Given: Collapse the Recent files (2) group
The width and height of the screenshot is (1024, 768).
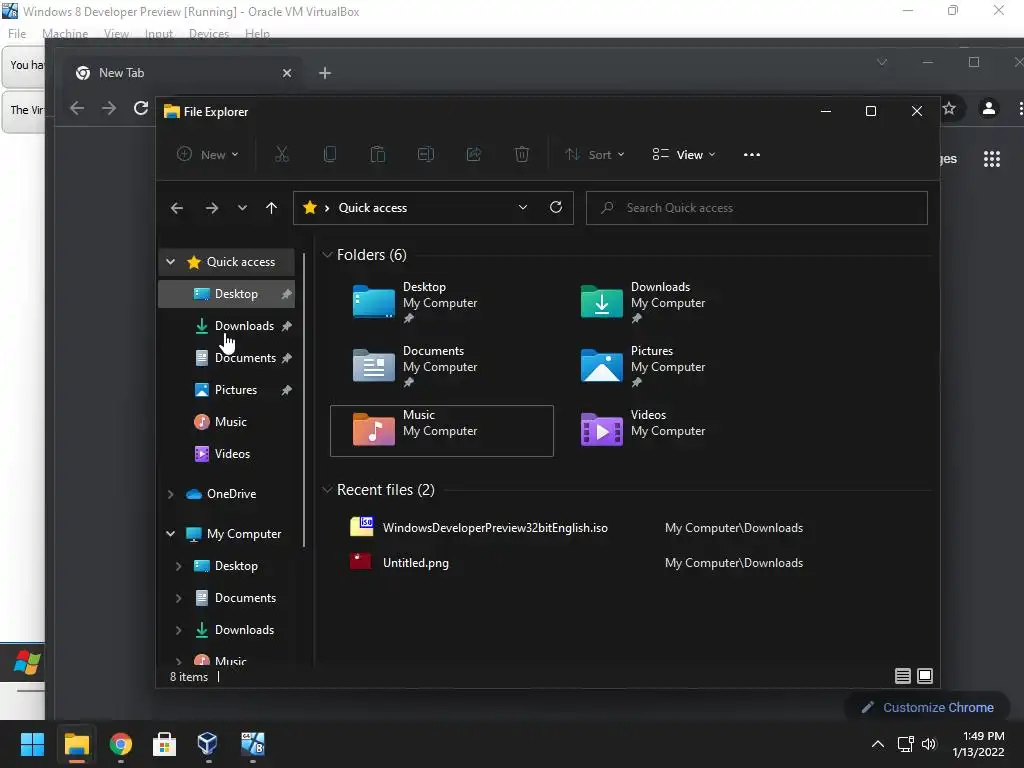Looking at the screenshot, I should (x=327, y=490).
